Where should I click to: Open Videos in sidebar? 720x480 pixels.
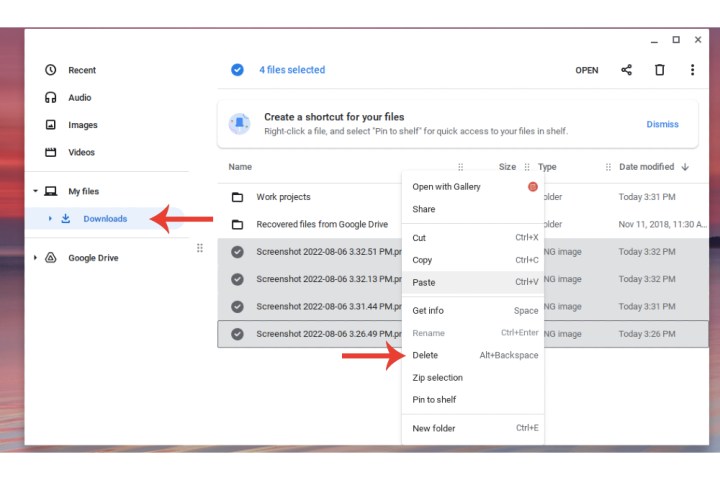81,152
